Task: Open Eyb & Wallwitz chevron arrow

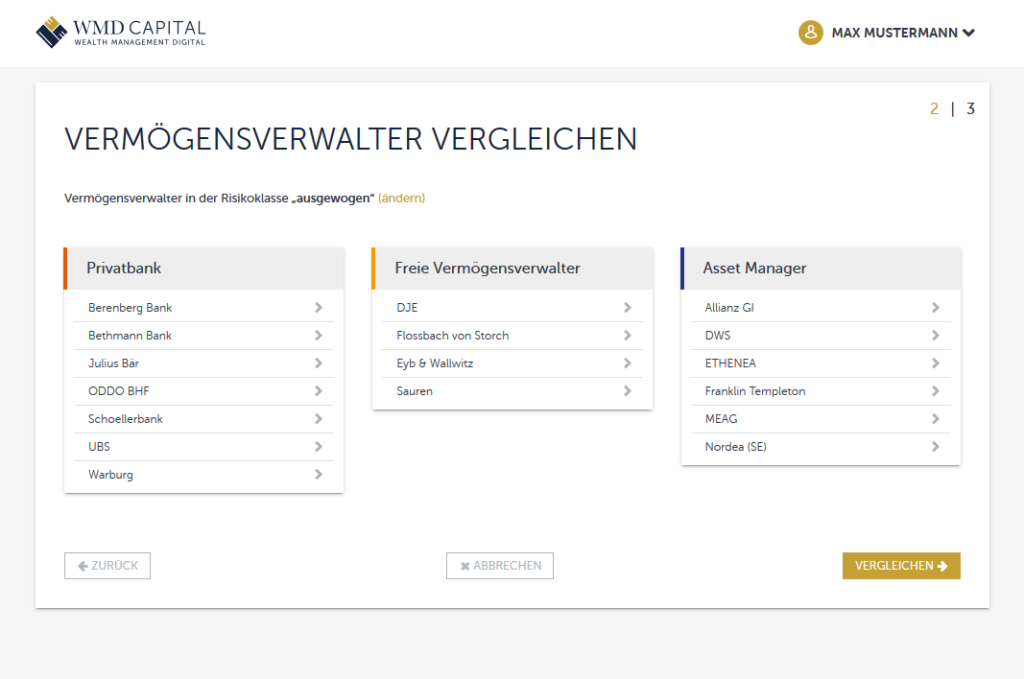Action: point(627,363)
